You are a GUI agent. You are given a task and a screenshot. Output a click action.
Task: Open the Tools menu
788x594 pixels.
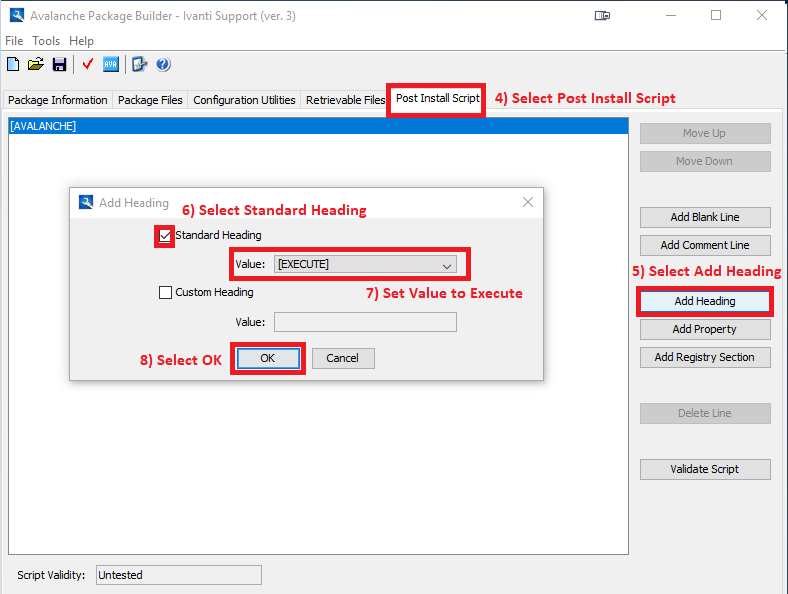pyautogui.click(x=46, y=41)
